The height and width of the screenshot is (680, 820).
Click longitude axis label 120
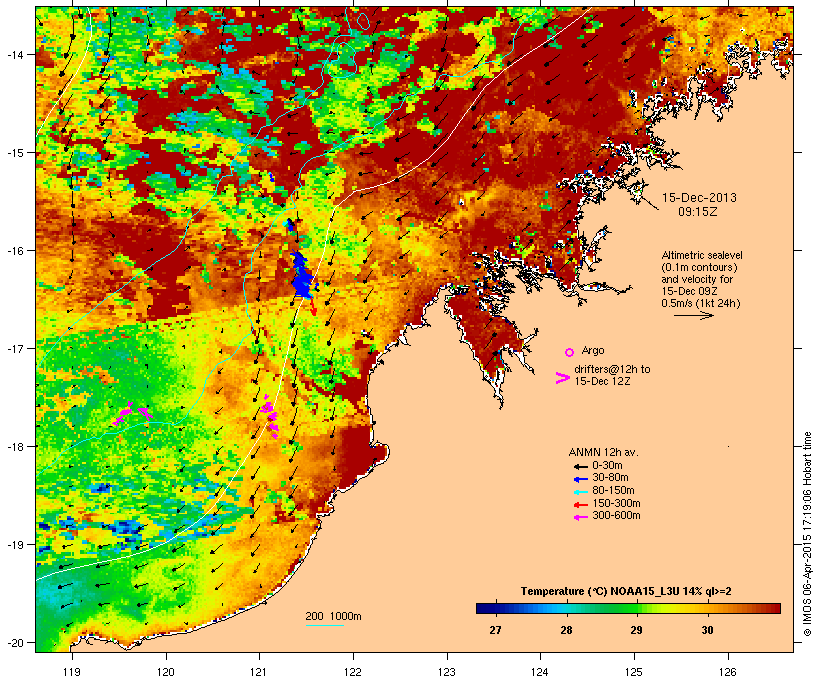point(166,672)
